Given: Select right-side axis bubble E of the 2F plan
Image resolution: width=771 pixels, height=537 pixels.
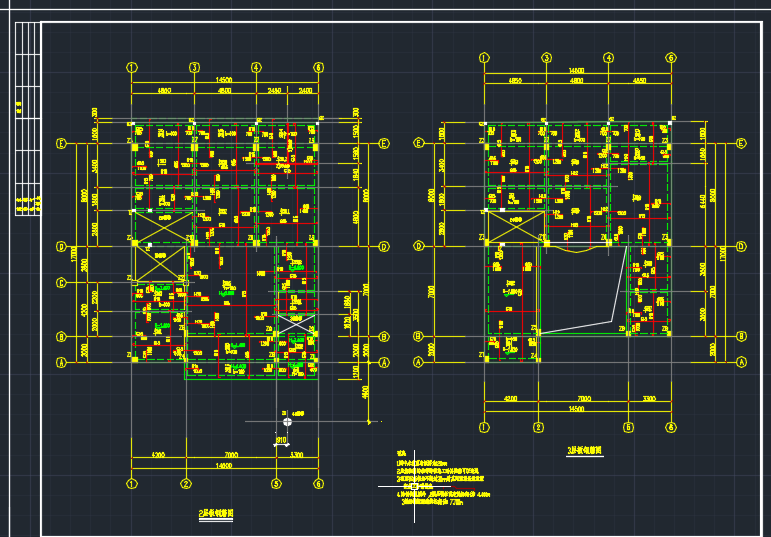Looking at the screenshot, I should pos(384,144).
